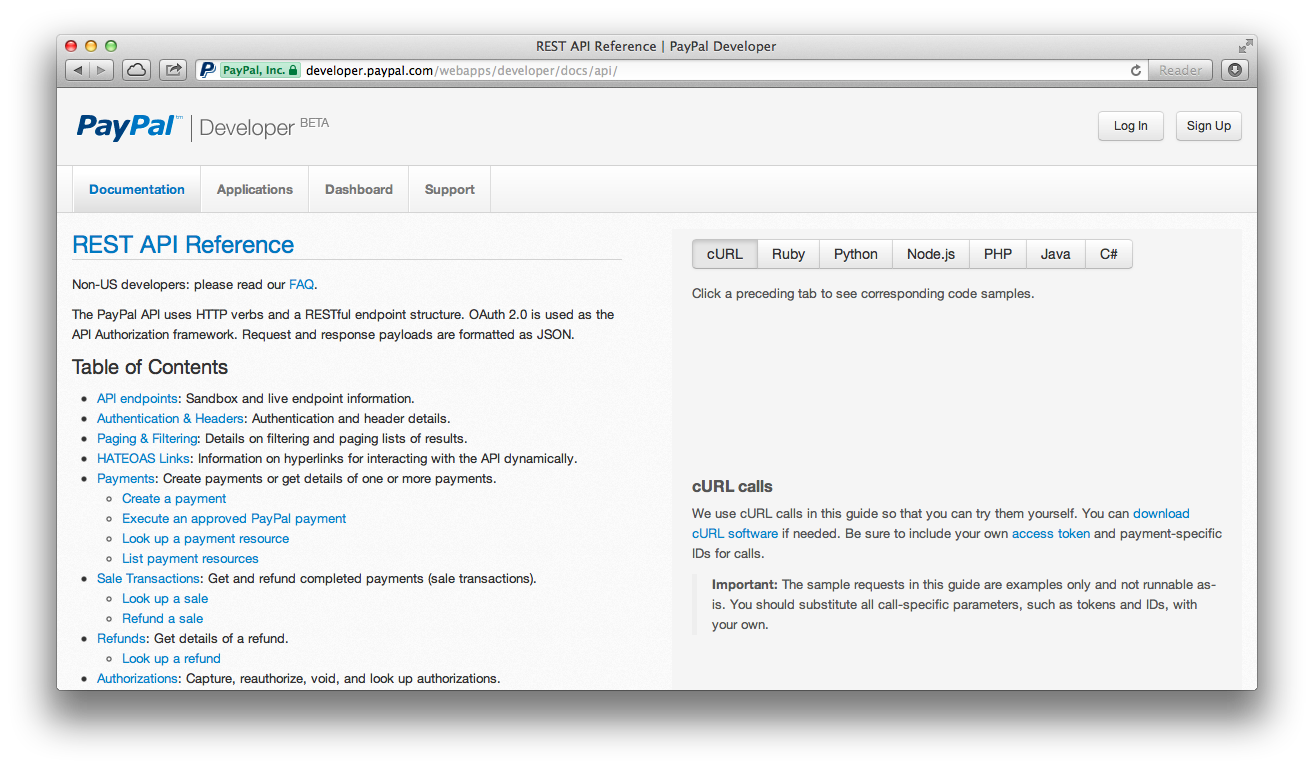Select the C# code sample tab
This screenshot has width=1314, height=769.
tap(1109, 254)
